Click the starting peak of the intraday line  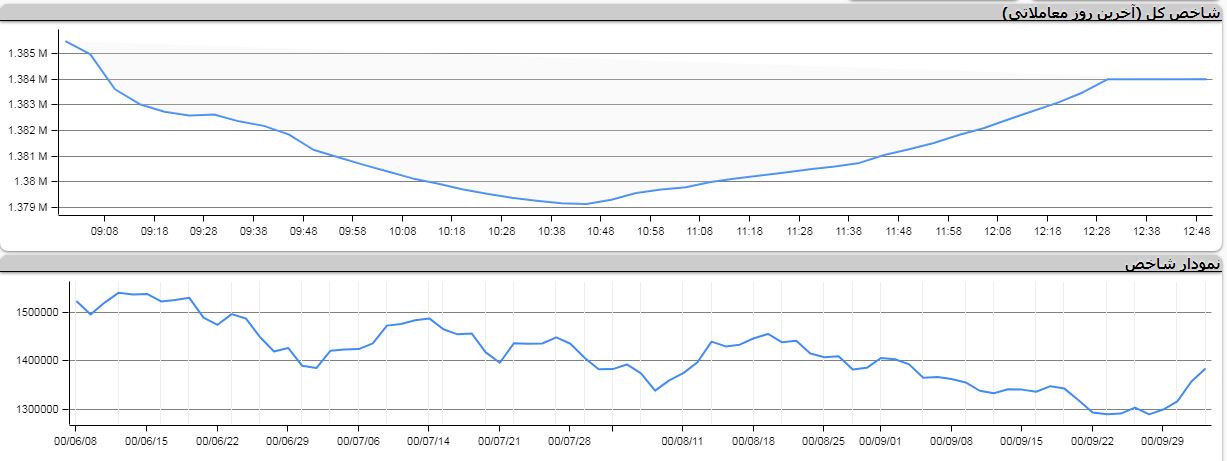click(x=66, y=41)
